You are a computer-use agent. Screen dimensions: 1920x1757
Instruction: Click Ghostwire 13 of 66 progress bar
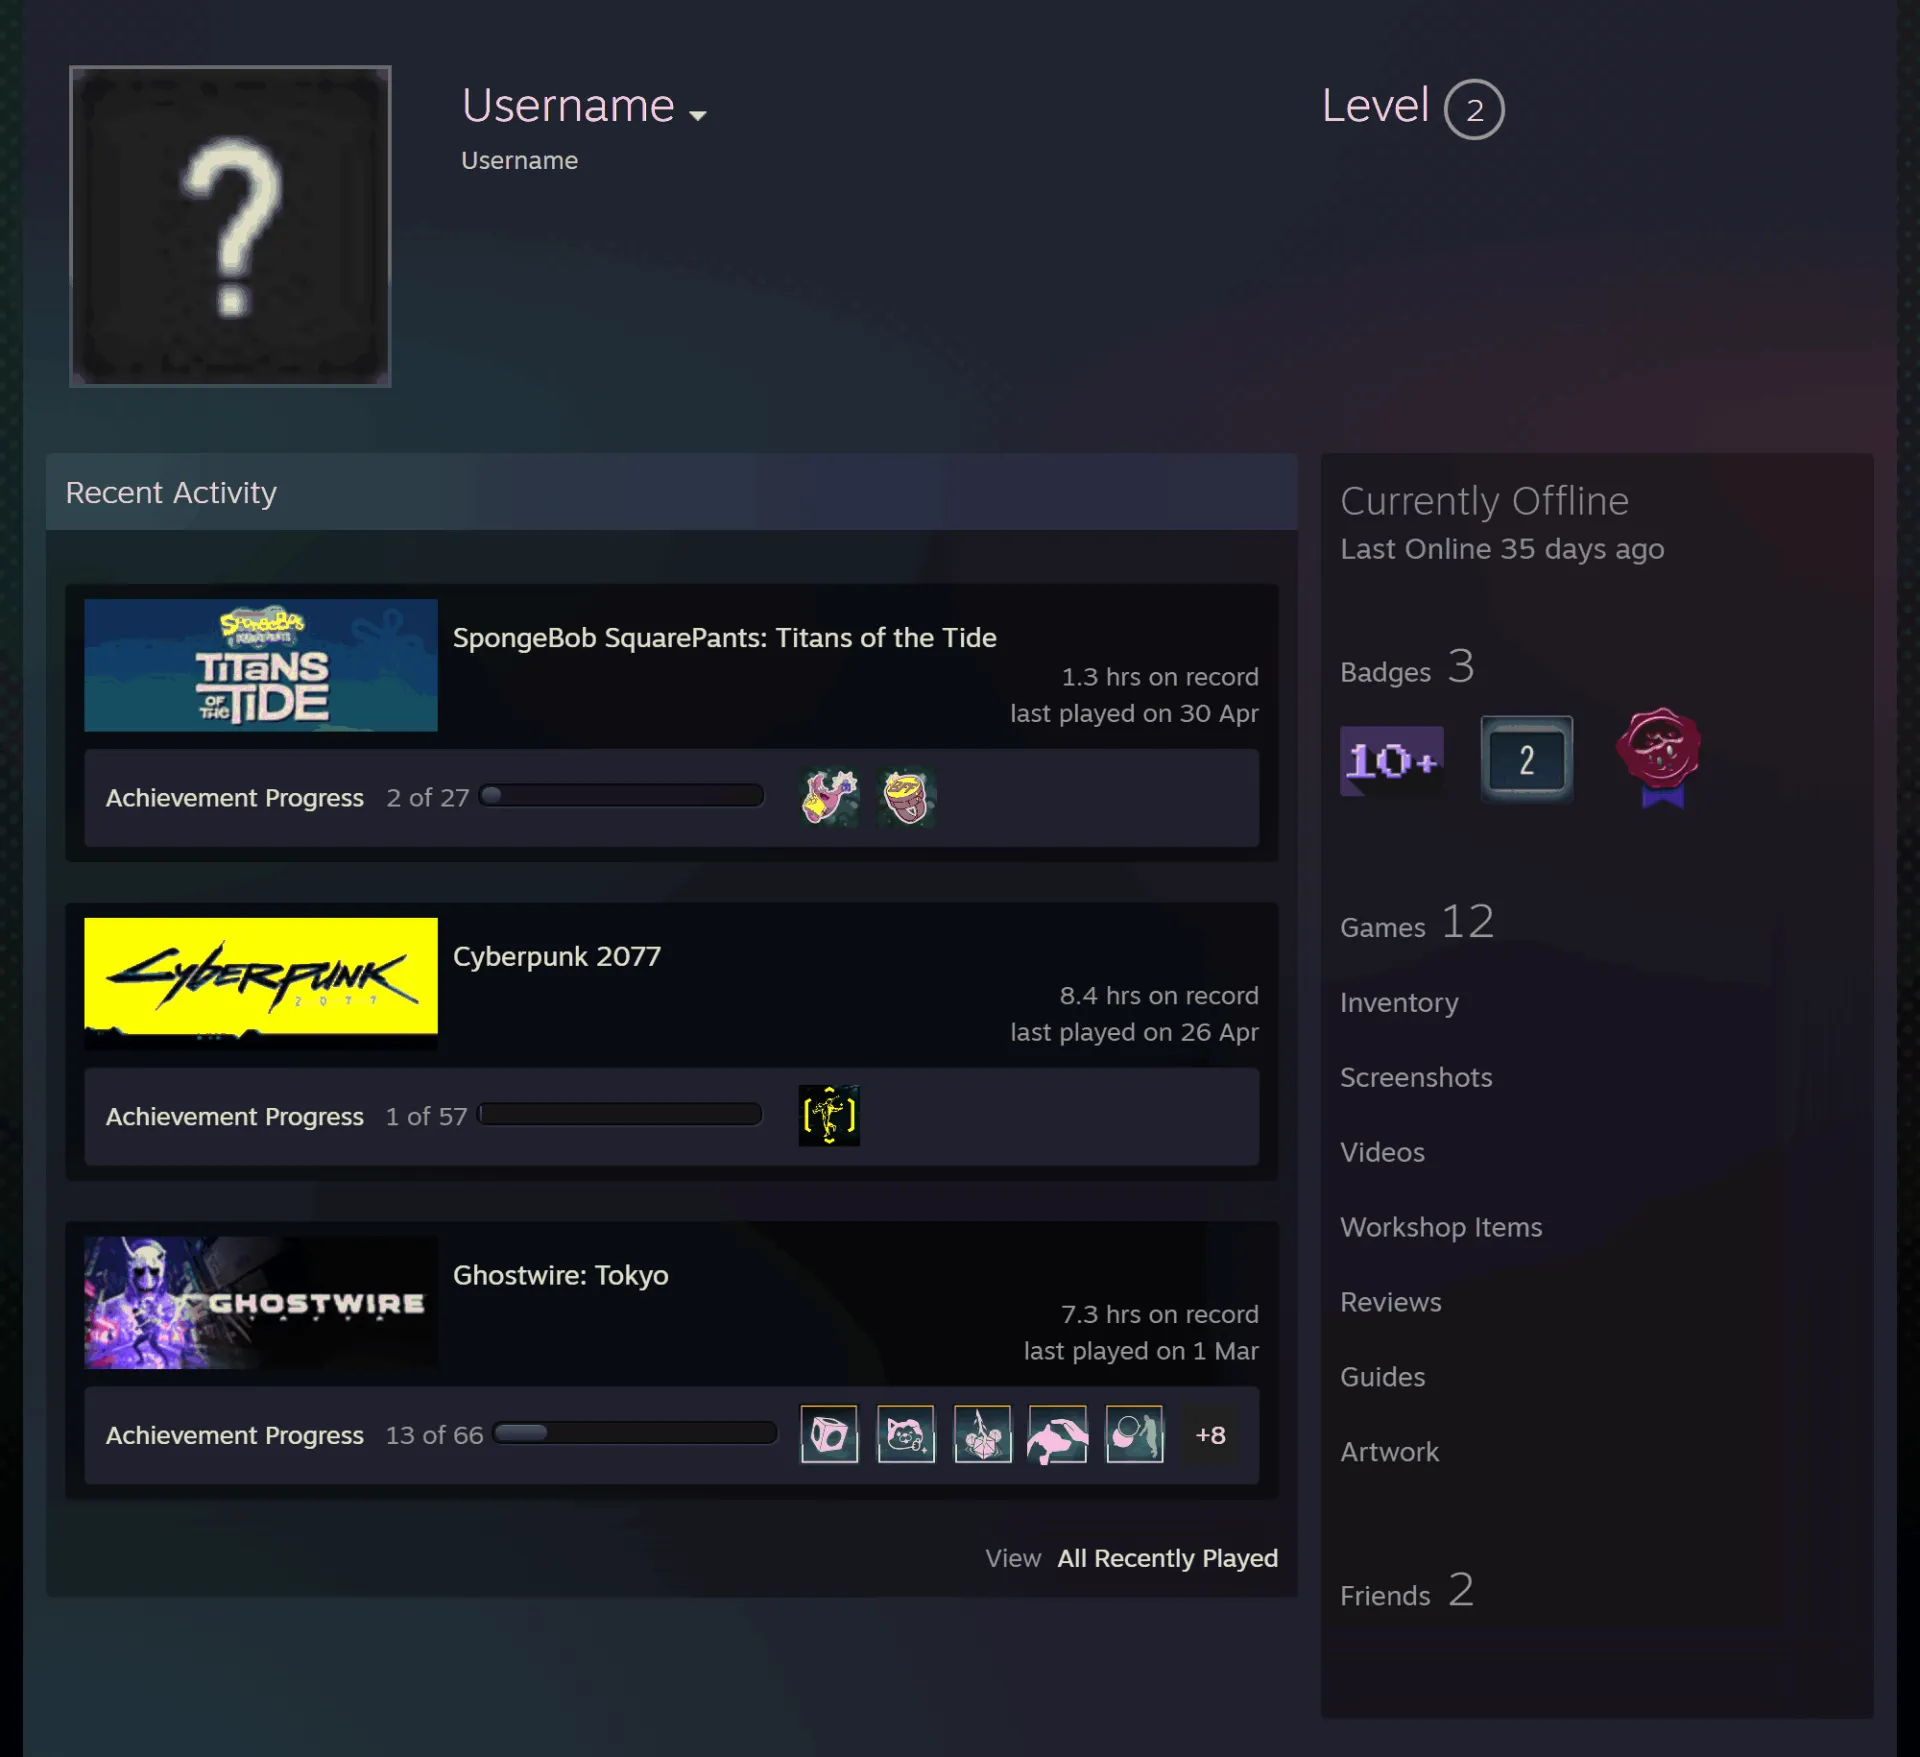point(635,1433)
